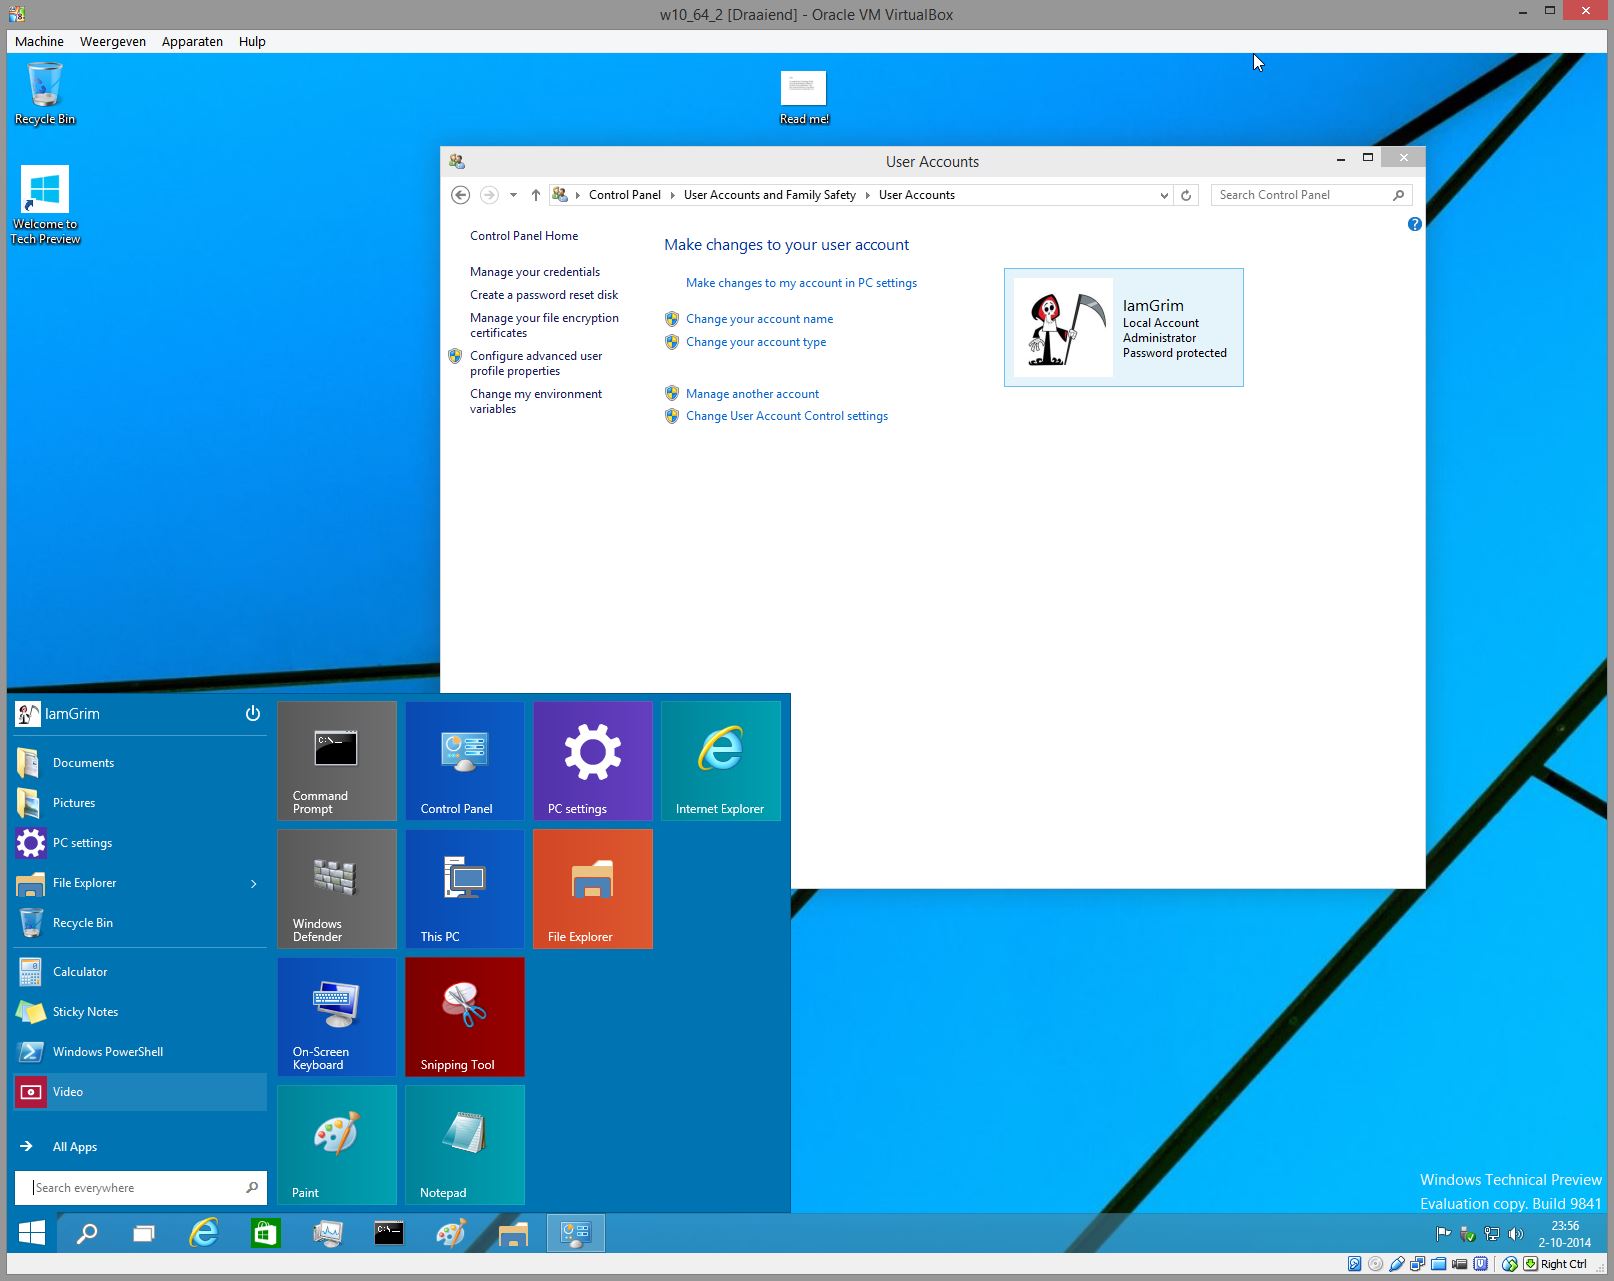The image size is (1614, 1281).
Task: Expand the recent locations dropdown arrow
Action: pos(513,195)
